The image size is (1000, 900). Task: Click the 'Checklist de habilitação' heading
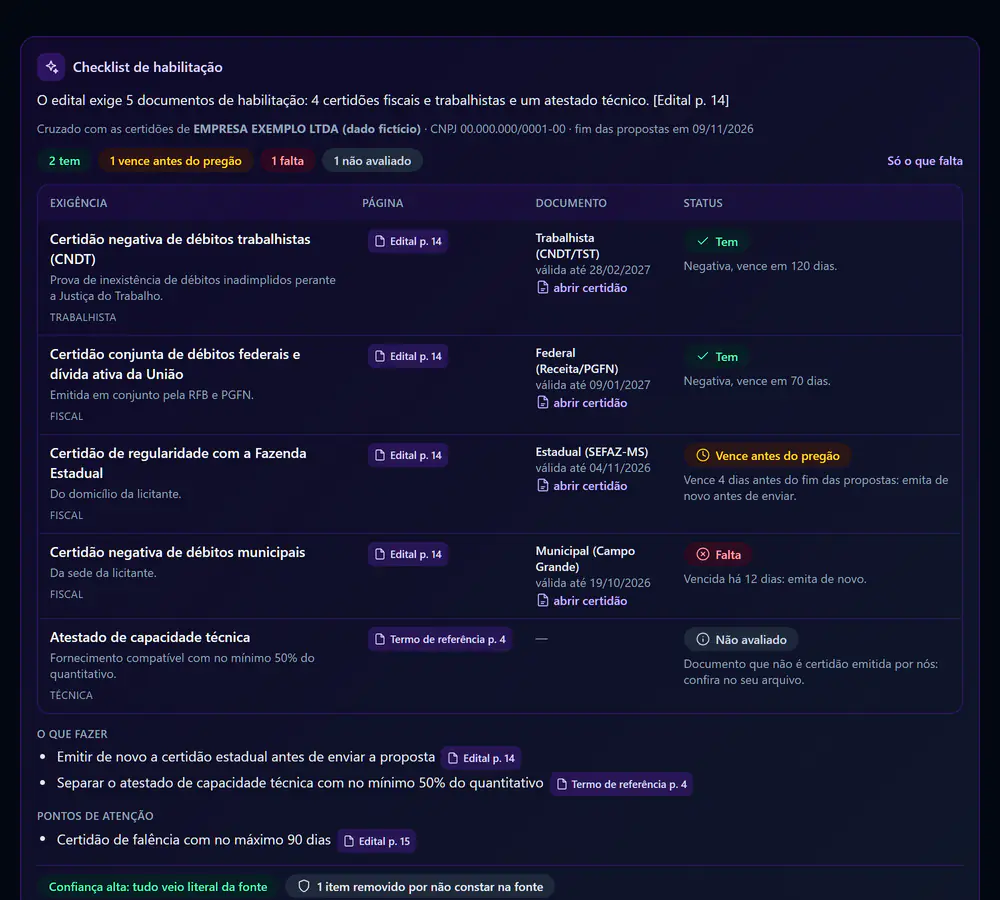click(x=147, y=67)
